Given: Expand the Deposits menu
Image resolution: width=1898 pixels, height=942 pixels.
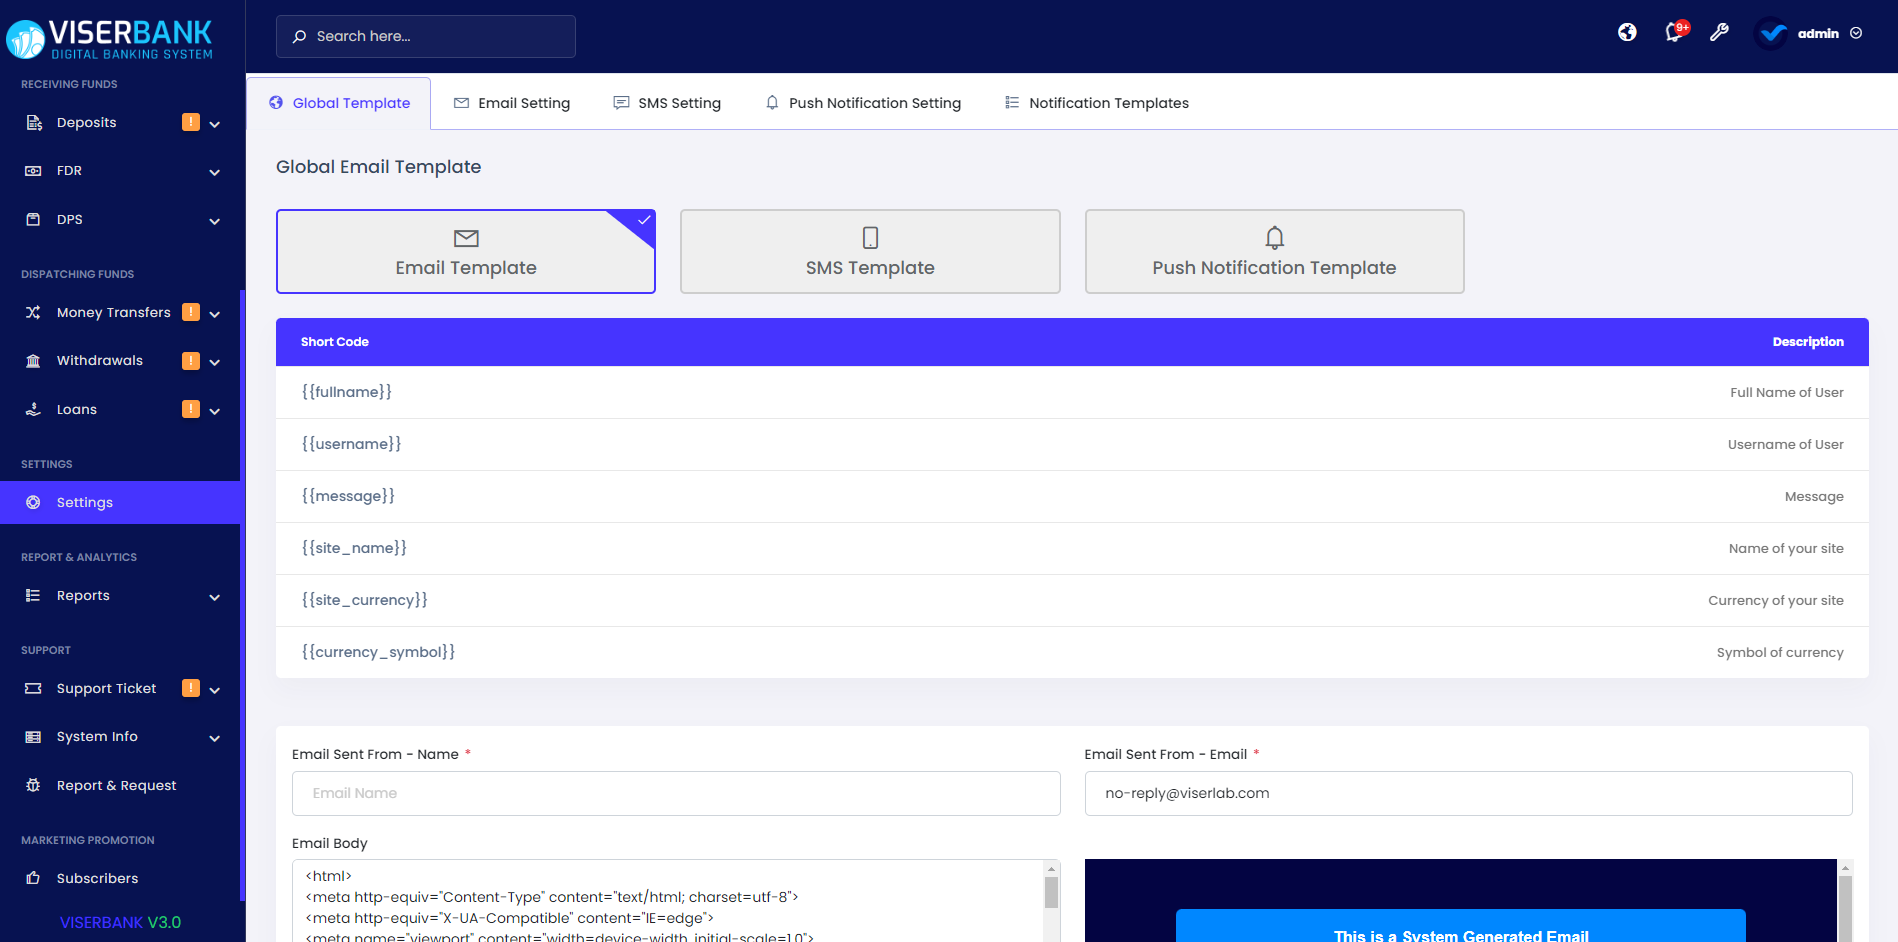Looking at the screenshot, I should point(214,123).
